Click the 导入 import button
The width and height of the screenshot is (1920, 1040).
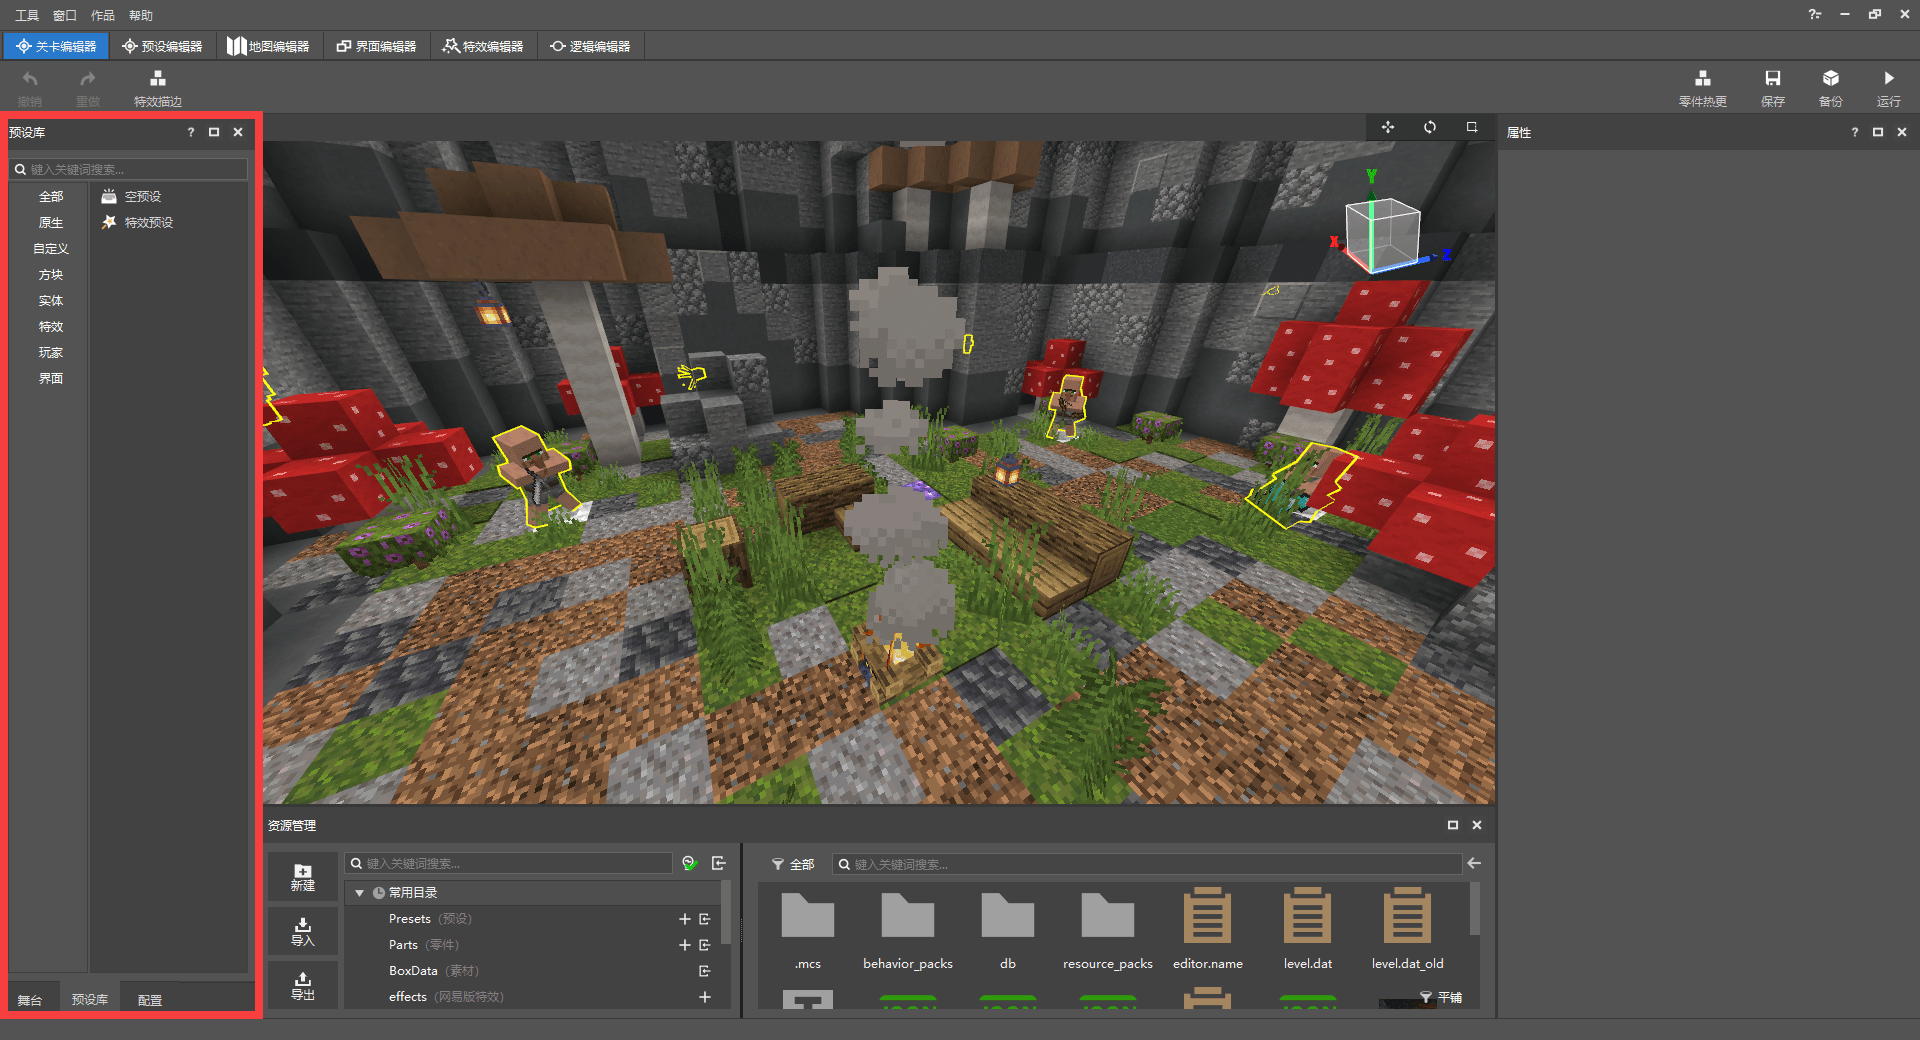tap(302, 931)
